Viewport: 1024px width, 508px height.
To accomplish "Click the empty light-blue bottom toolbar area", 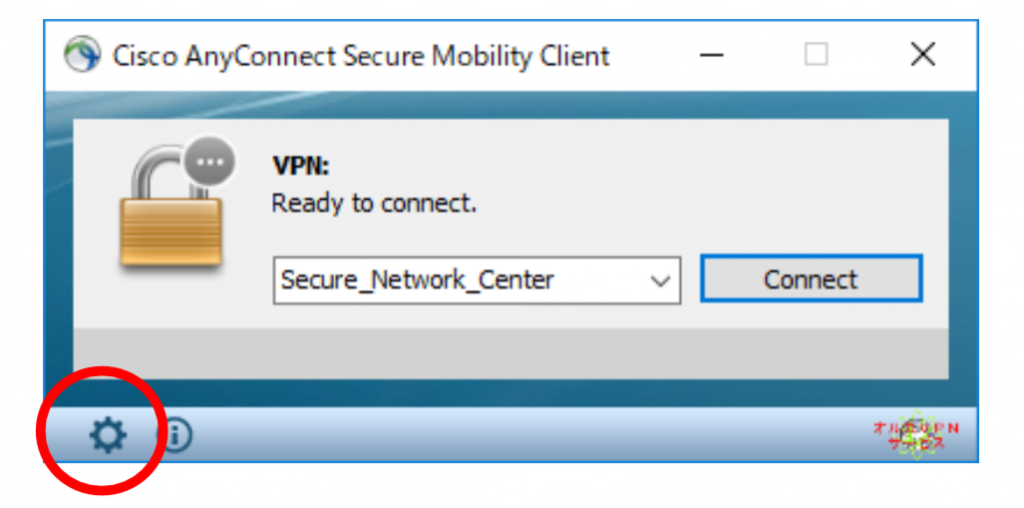I will [x=522, y=435].
